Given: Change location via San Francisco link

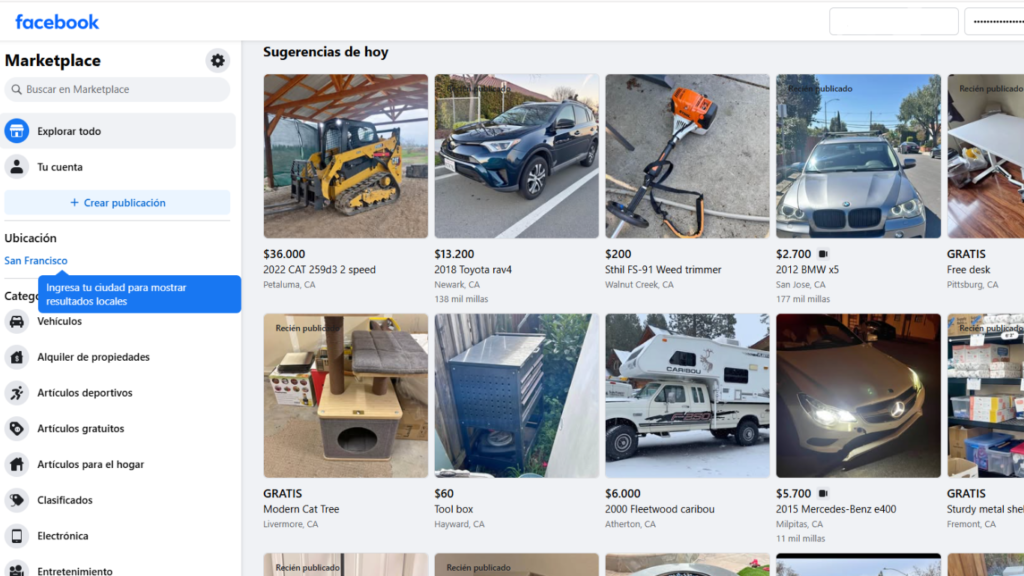Looking at the screenshot, I should (36, 261).
